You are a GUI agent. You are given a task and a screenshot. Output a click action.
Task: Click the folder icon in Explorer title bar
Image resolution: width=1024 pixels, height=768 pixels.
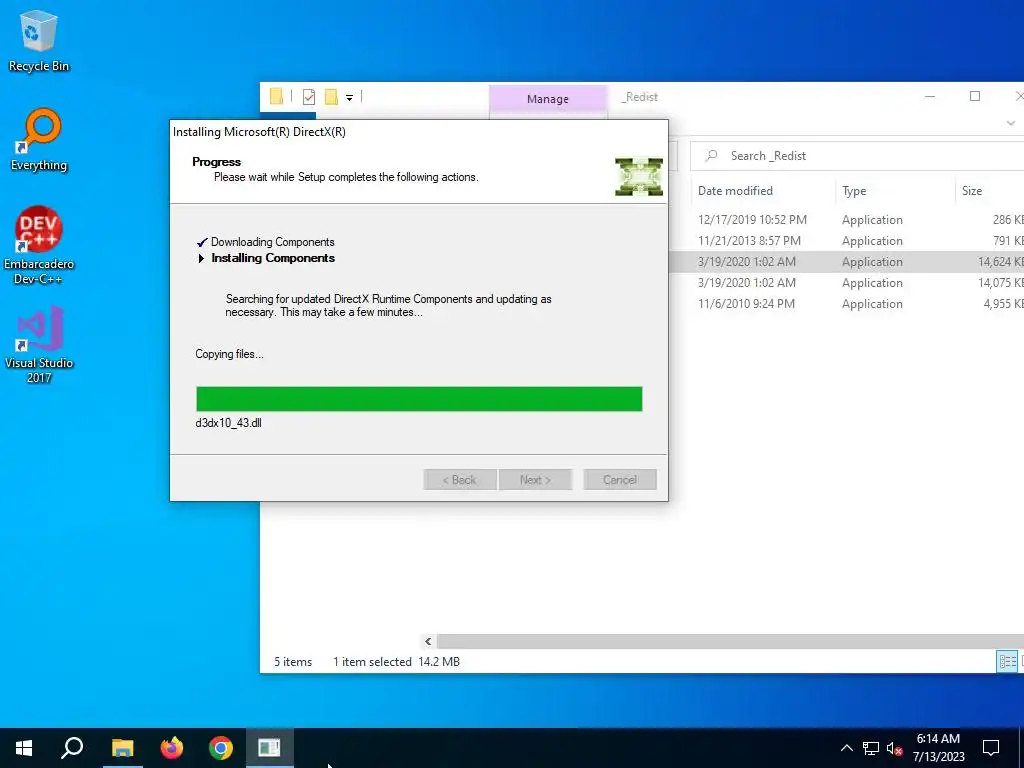(x=277, y=97)
